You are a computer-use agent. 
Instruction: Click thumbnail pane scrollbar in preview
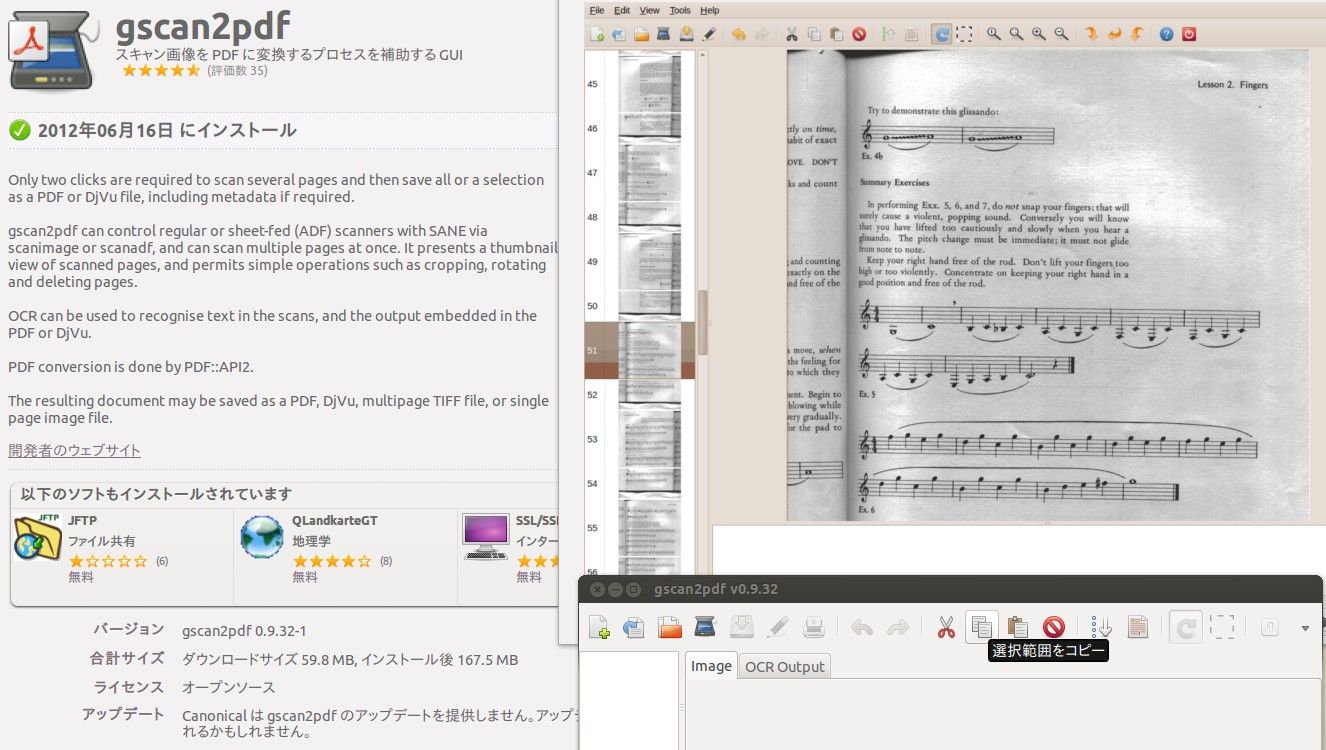click(x=703, y=322)
